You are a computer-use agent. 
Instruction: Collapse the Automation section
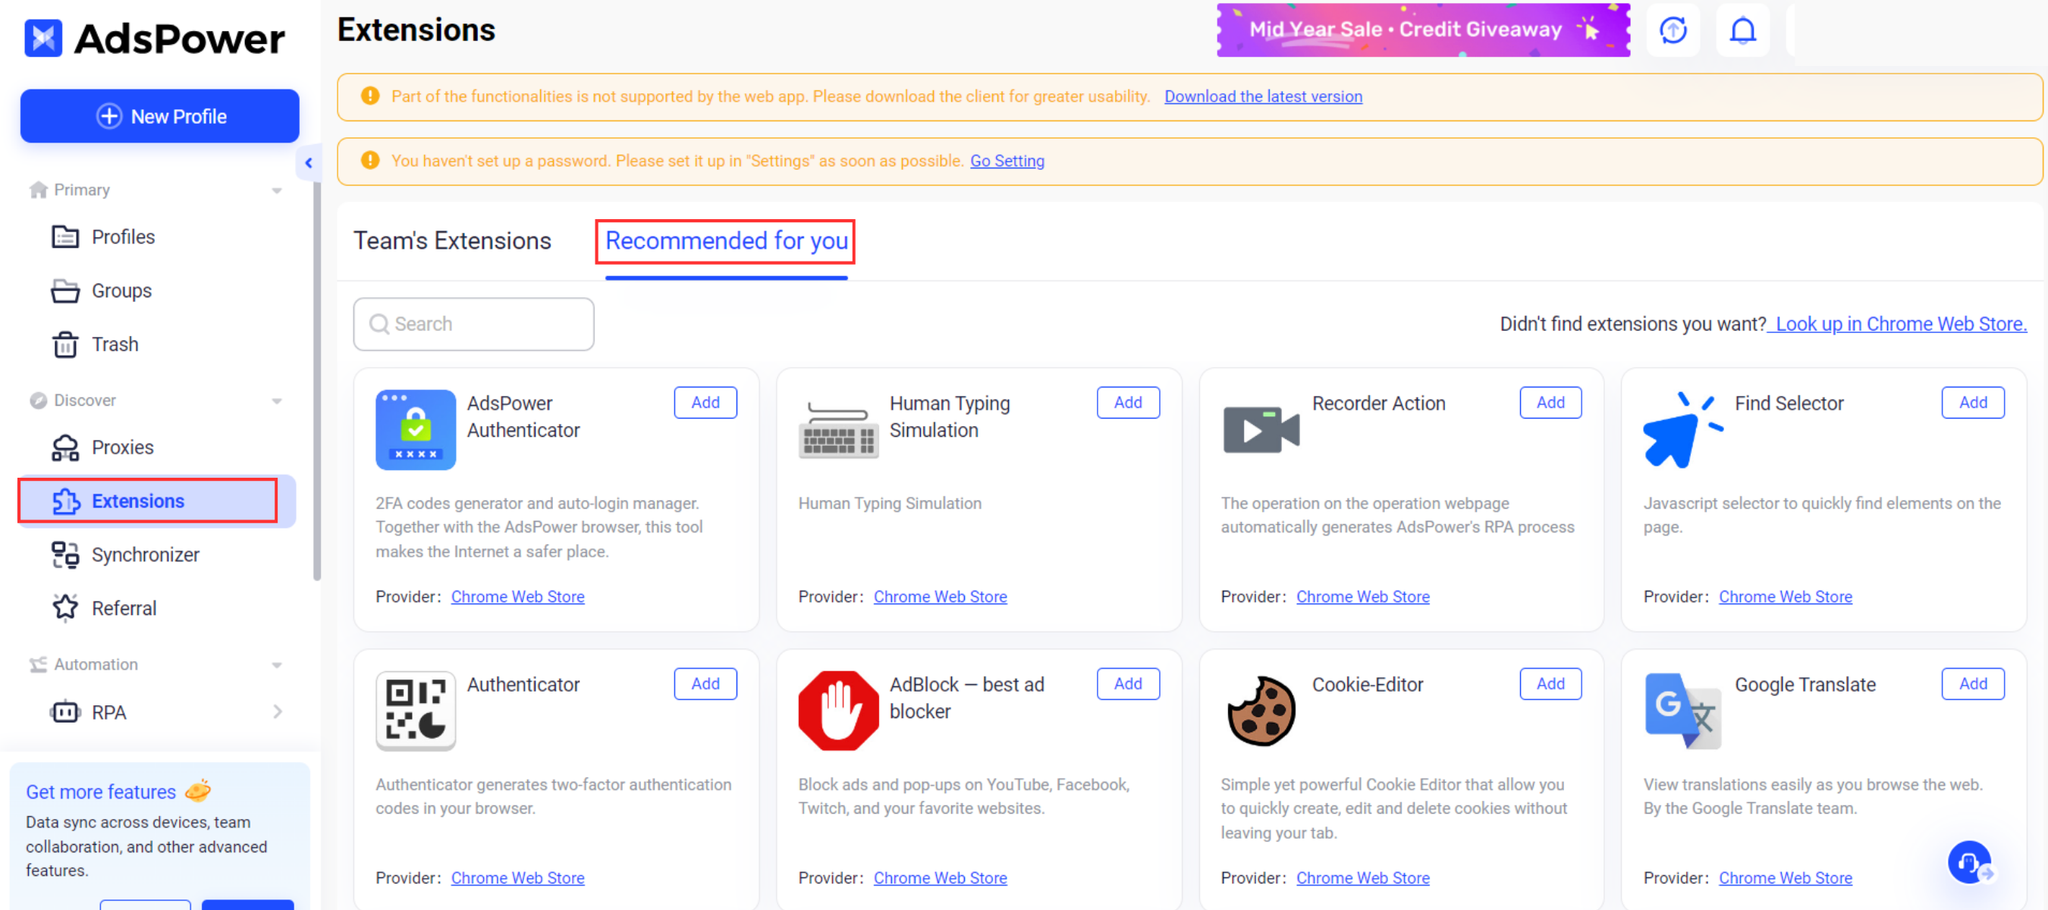pyautogui.click(x=277, y=665)
